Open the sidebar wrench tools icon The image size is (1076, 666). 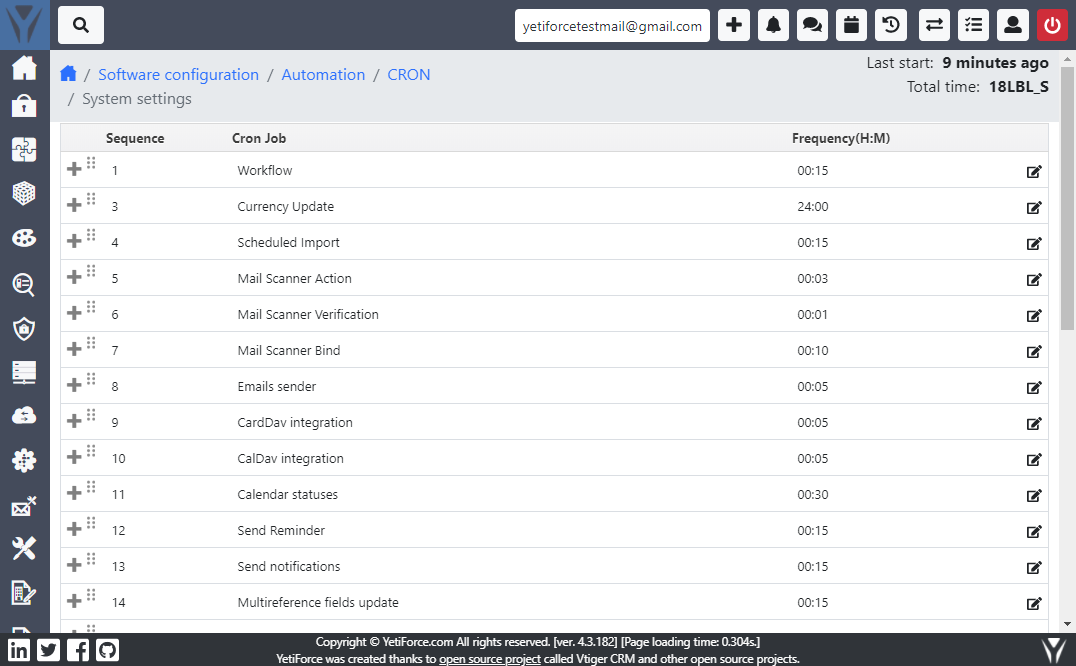pyautogui.click(x=24, y=548)
